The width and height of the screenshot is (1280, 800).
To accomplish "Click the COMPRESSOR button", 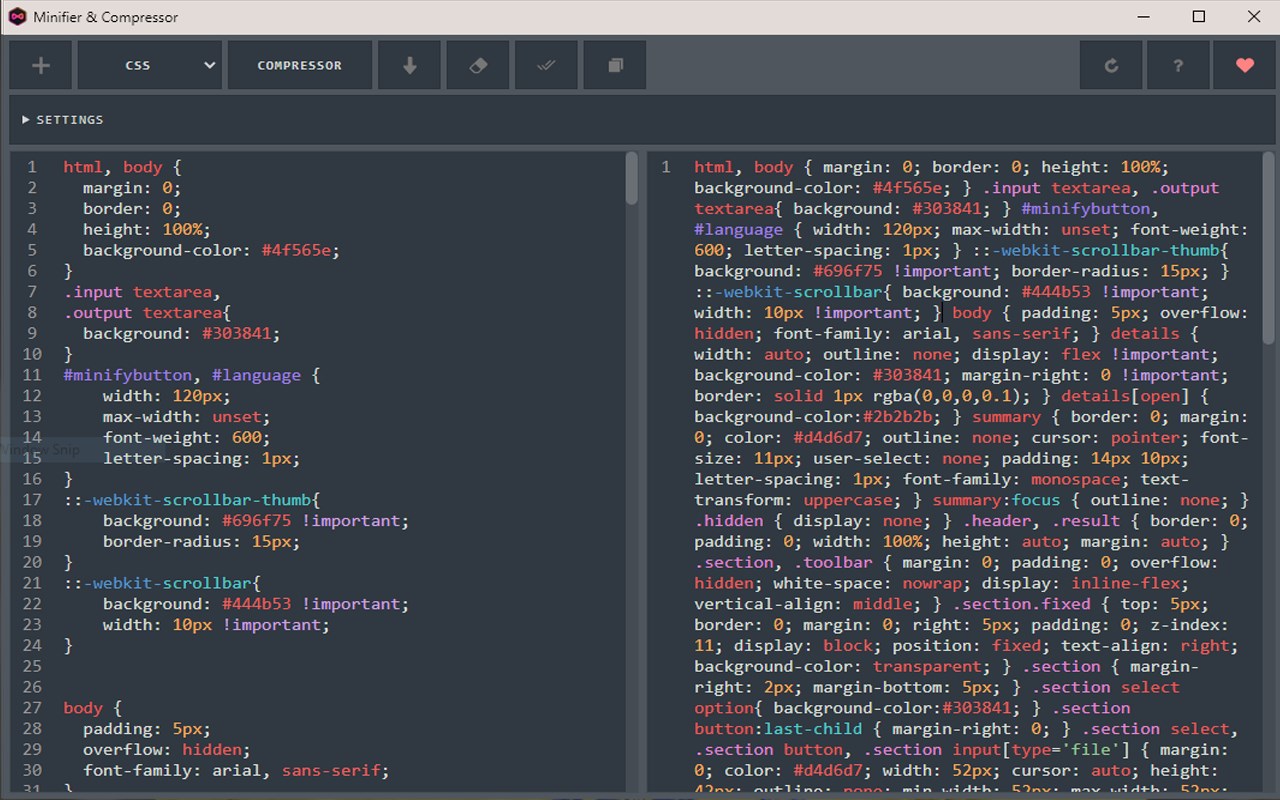I will tap(300, 65).
